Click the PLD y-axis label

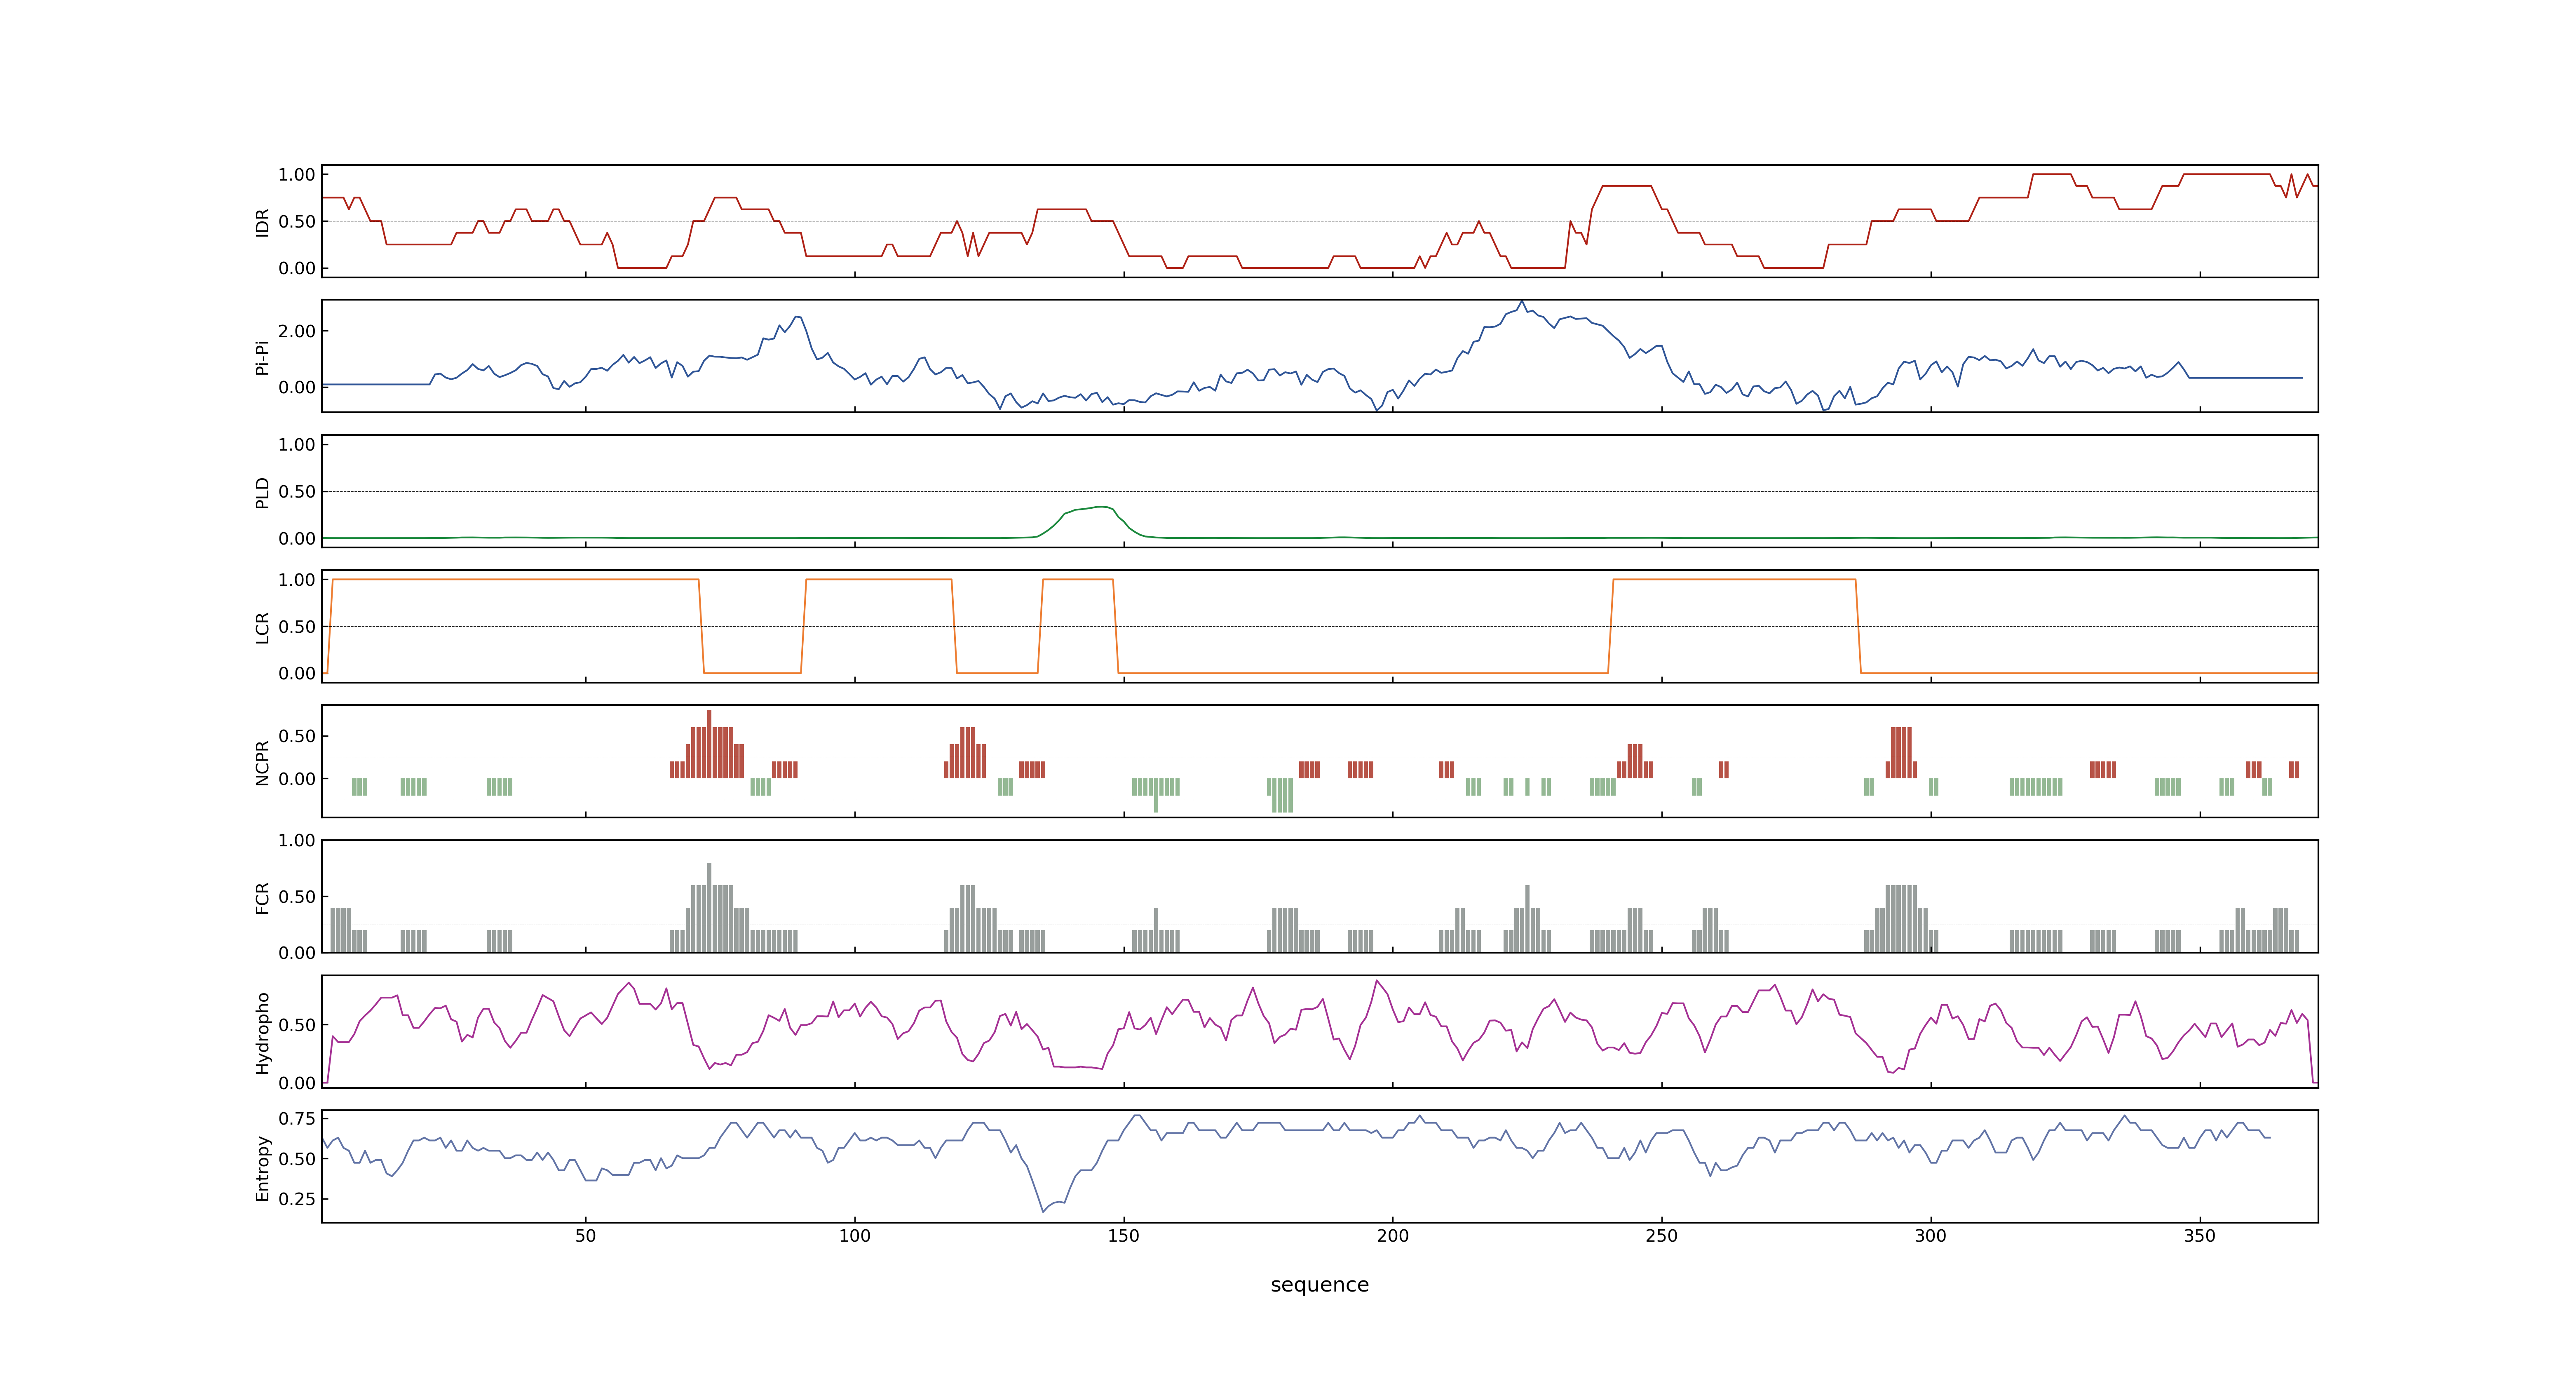[x=262, y=492]
